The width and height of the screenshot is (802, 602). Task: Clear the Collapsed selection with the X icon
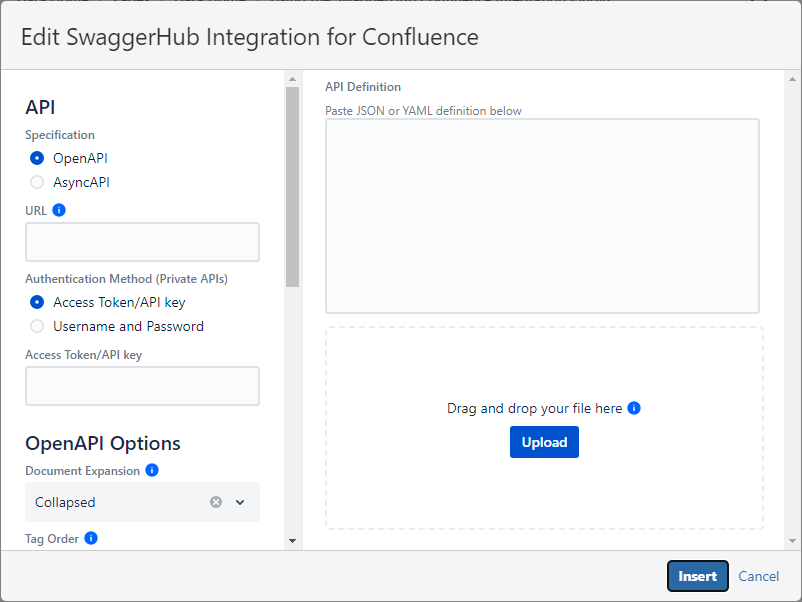coord(216,502)
